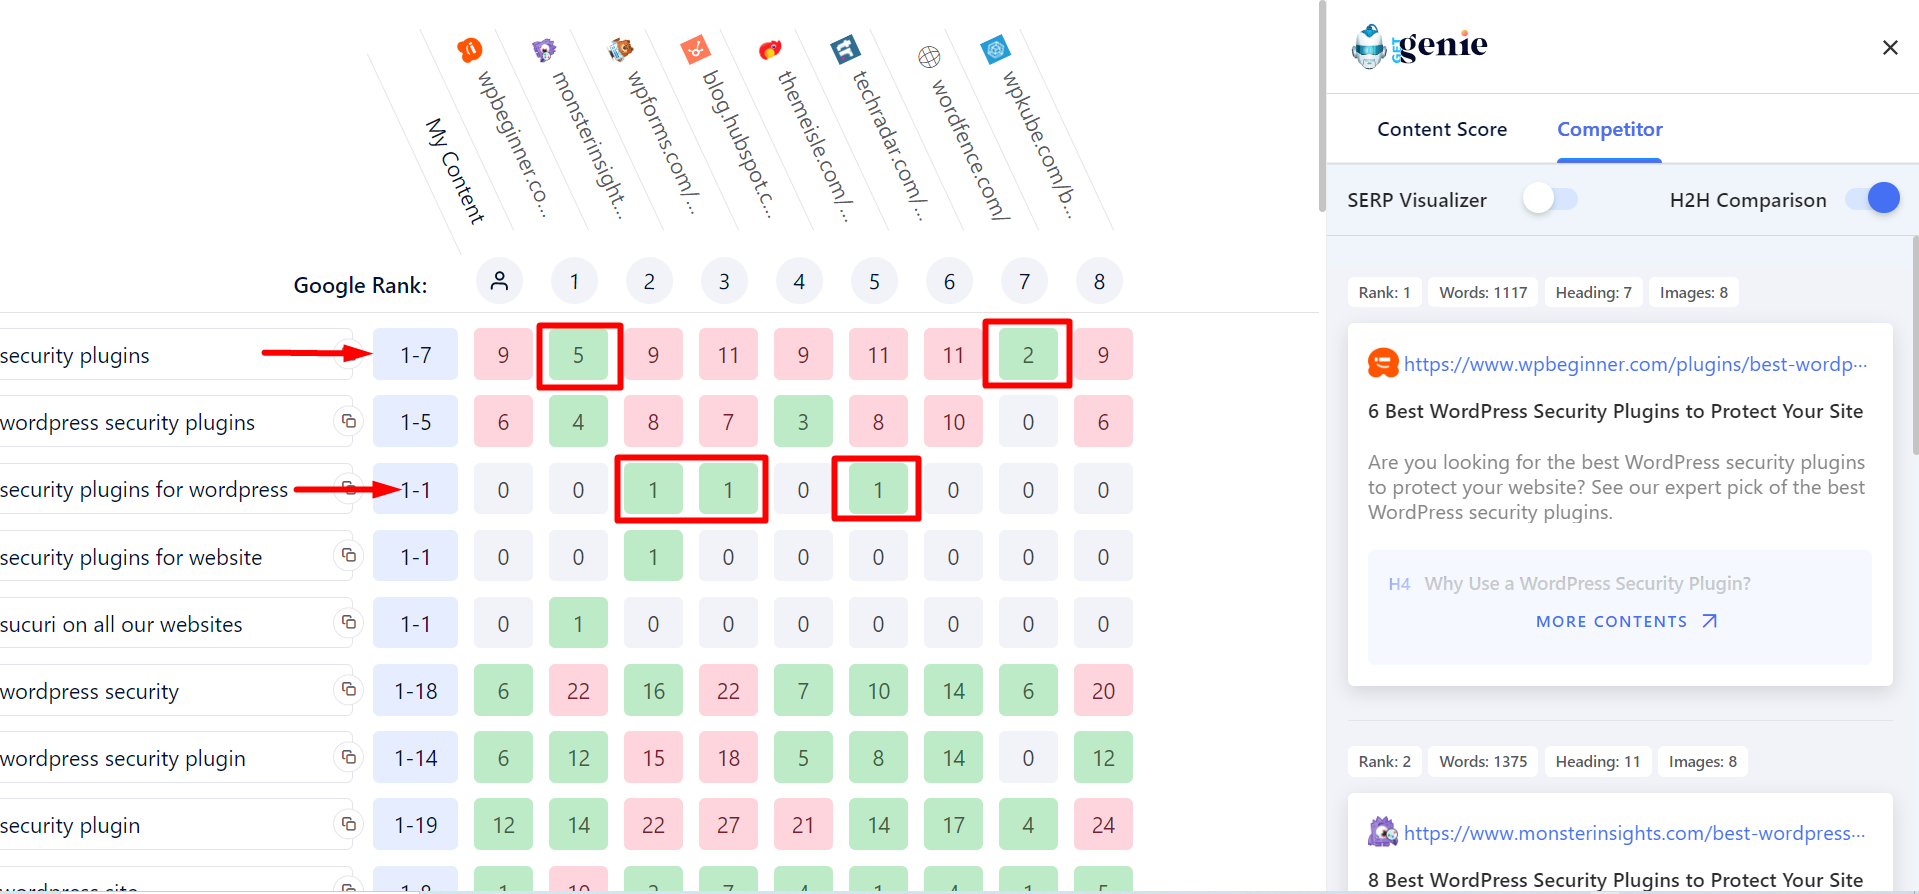The height and width of the screenshot is (894, 1919).
Task: Click the 'Words: 1375' tag
Action: (1483, 761)
